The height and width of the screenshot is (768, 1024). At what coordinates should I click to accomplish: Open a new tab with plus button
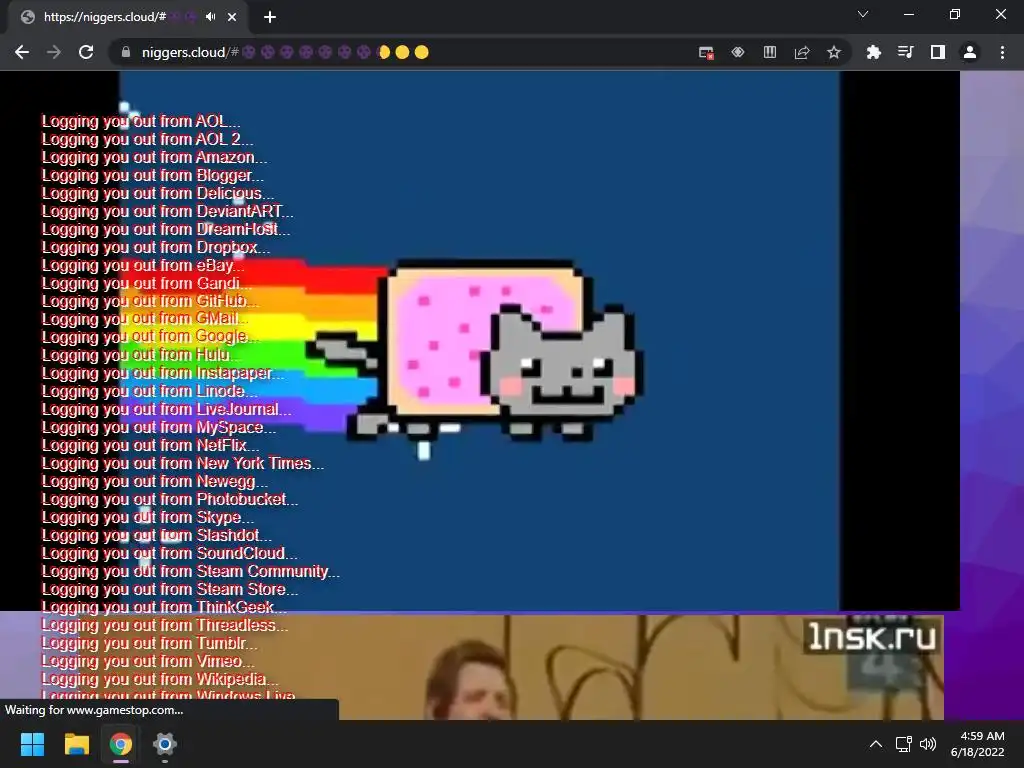point(270,17)
